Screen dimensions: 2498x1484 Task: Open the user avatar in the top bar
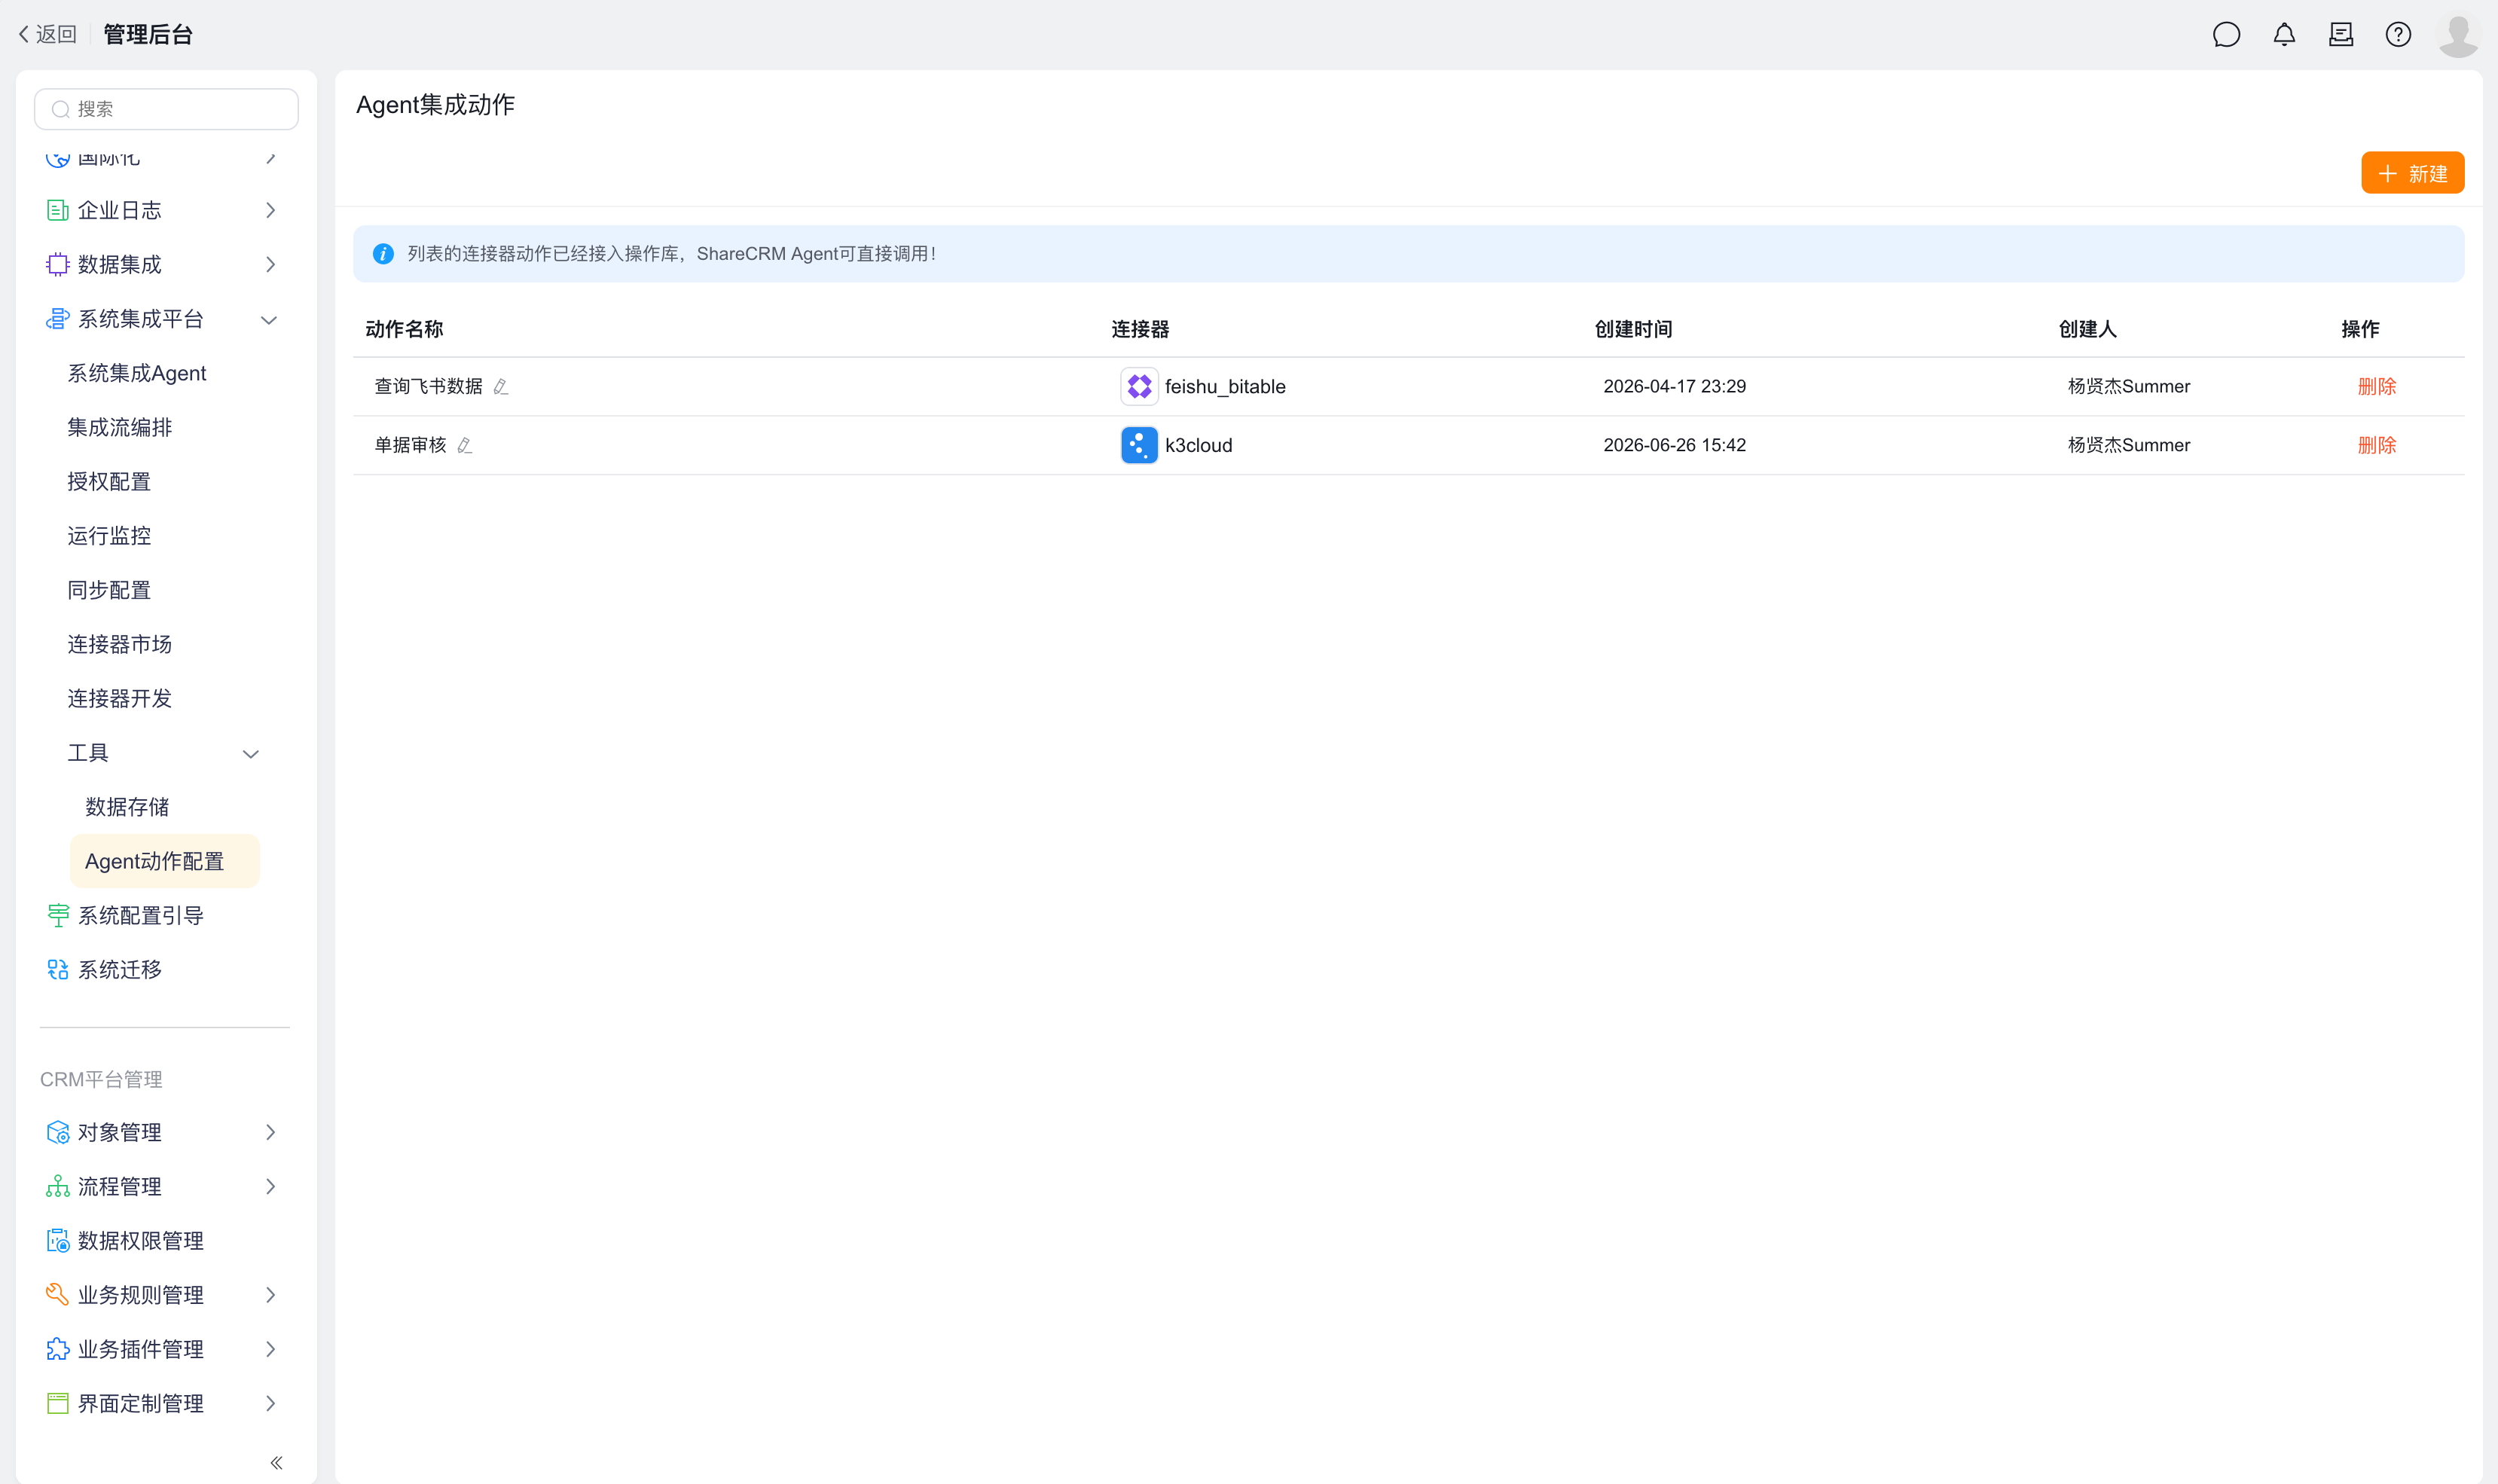point(2458,35)
